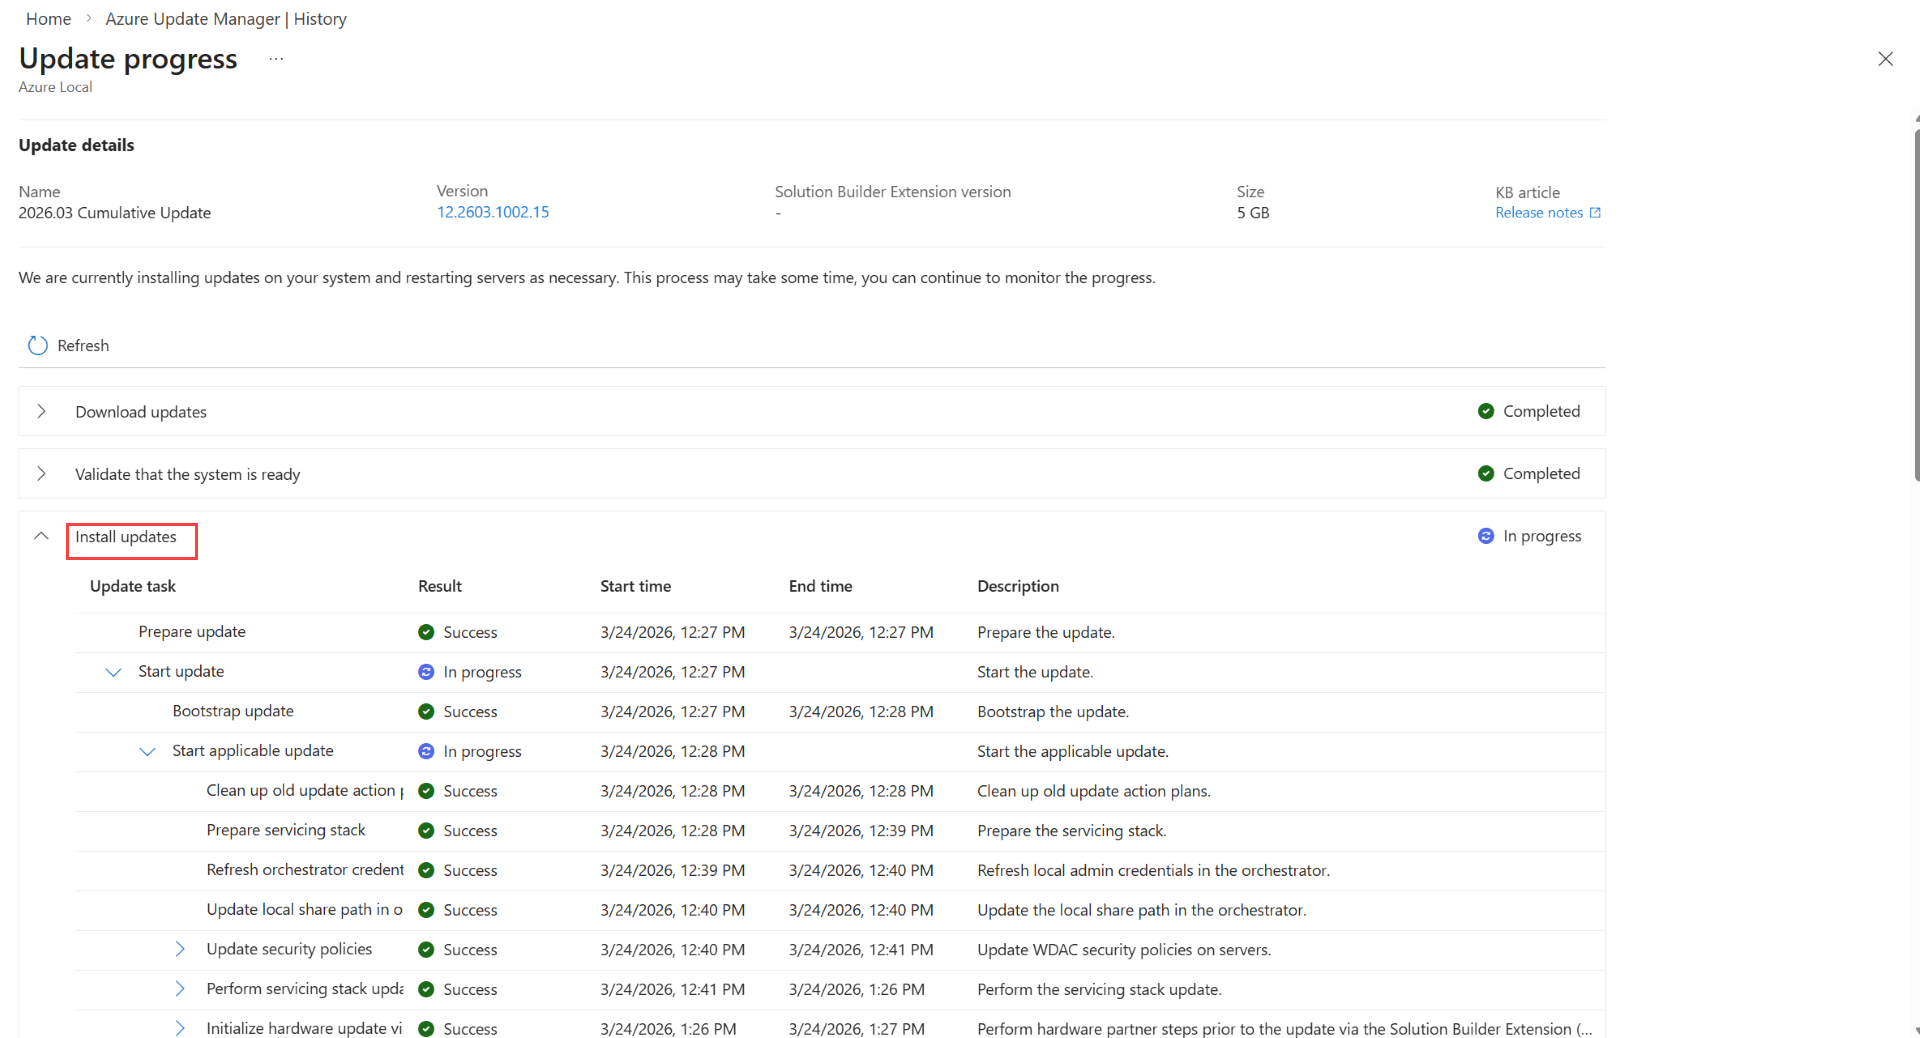Expand the Initialize hardware update task
Viewport: 1920px width, 1038px height.
click(180, 1028)
